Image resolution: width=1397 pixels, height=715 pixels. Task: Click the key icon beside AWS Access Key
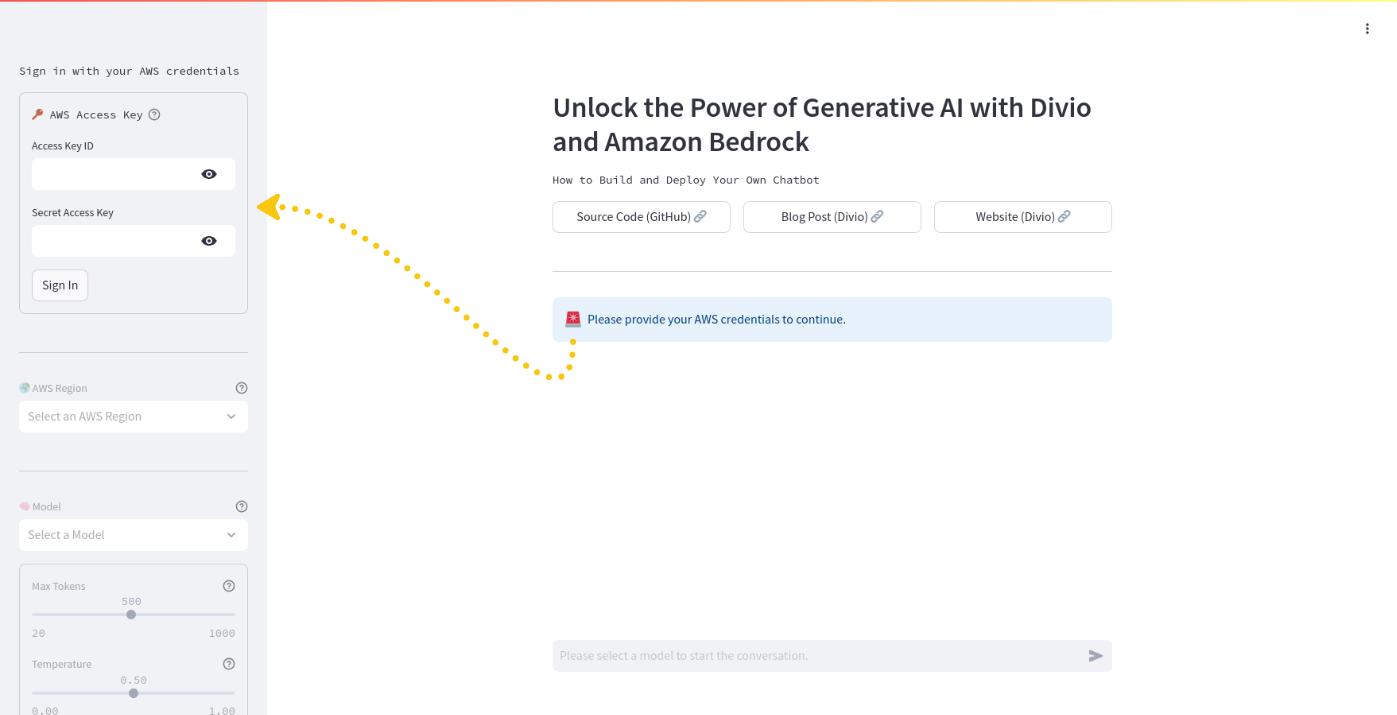38,114
